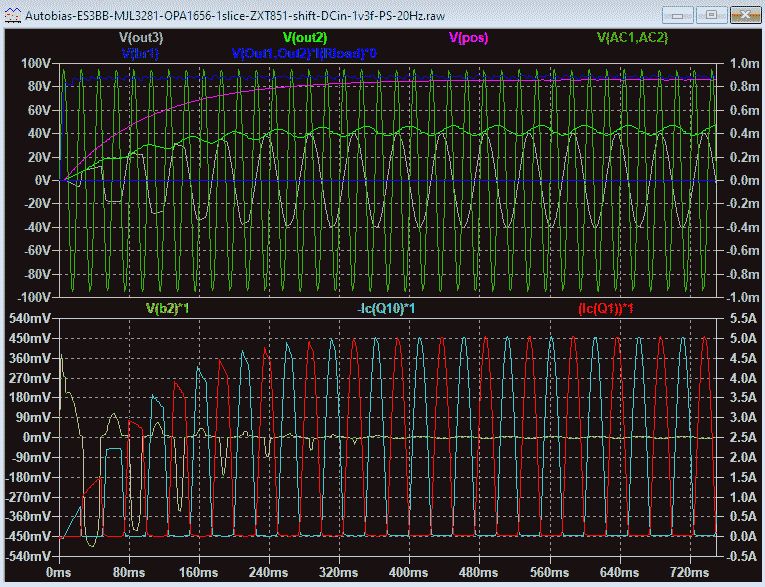Click the 1.0m right axis value
765x587 pixels.
(x=745, y=63)
